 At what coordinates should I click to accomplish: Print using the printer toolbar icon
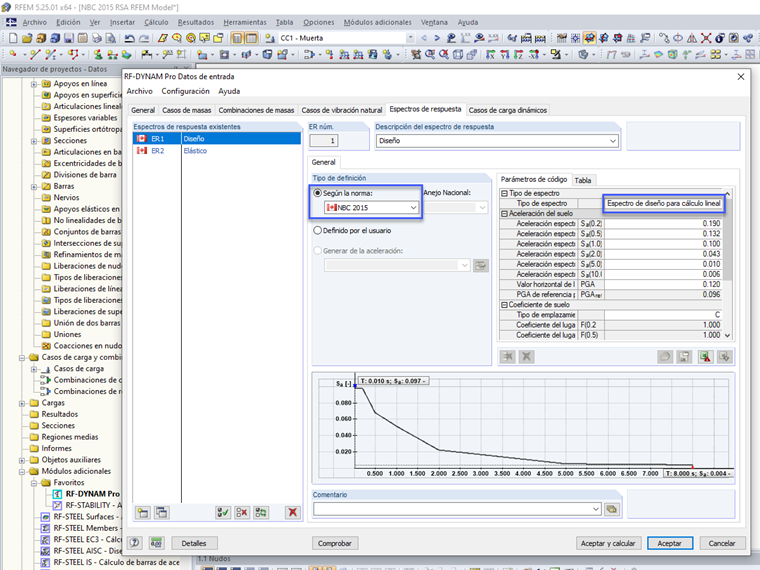click(97, 38)
